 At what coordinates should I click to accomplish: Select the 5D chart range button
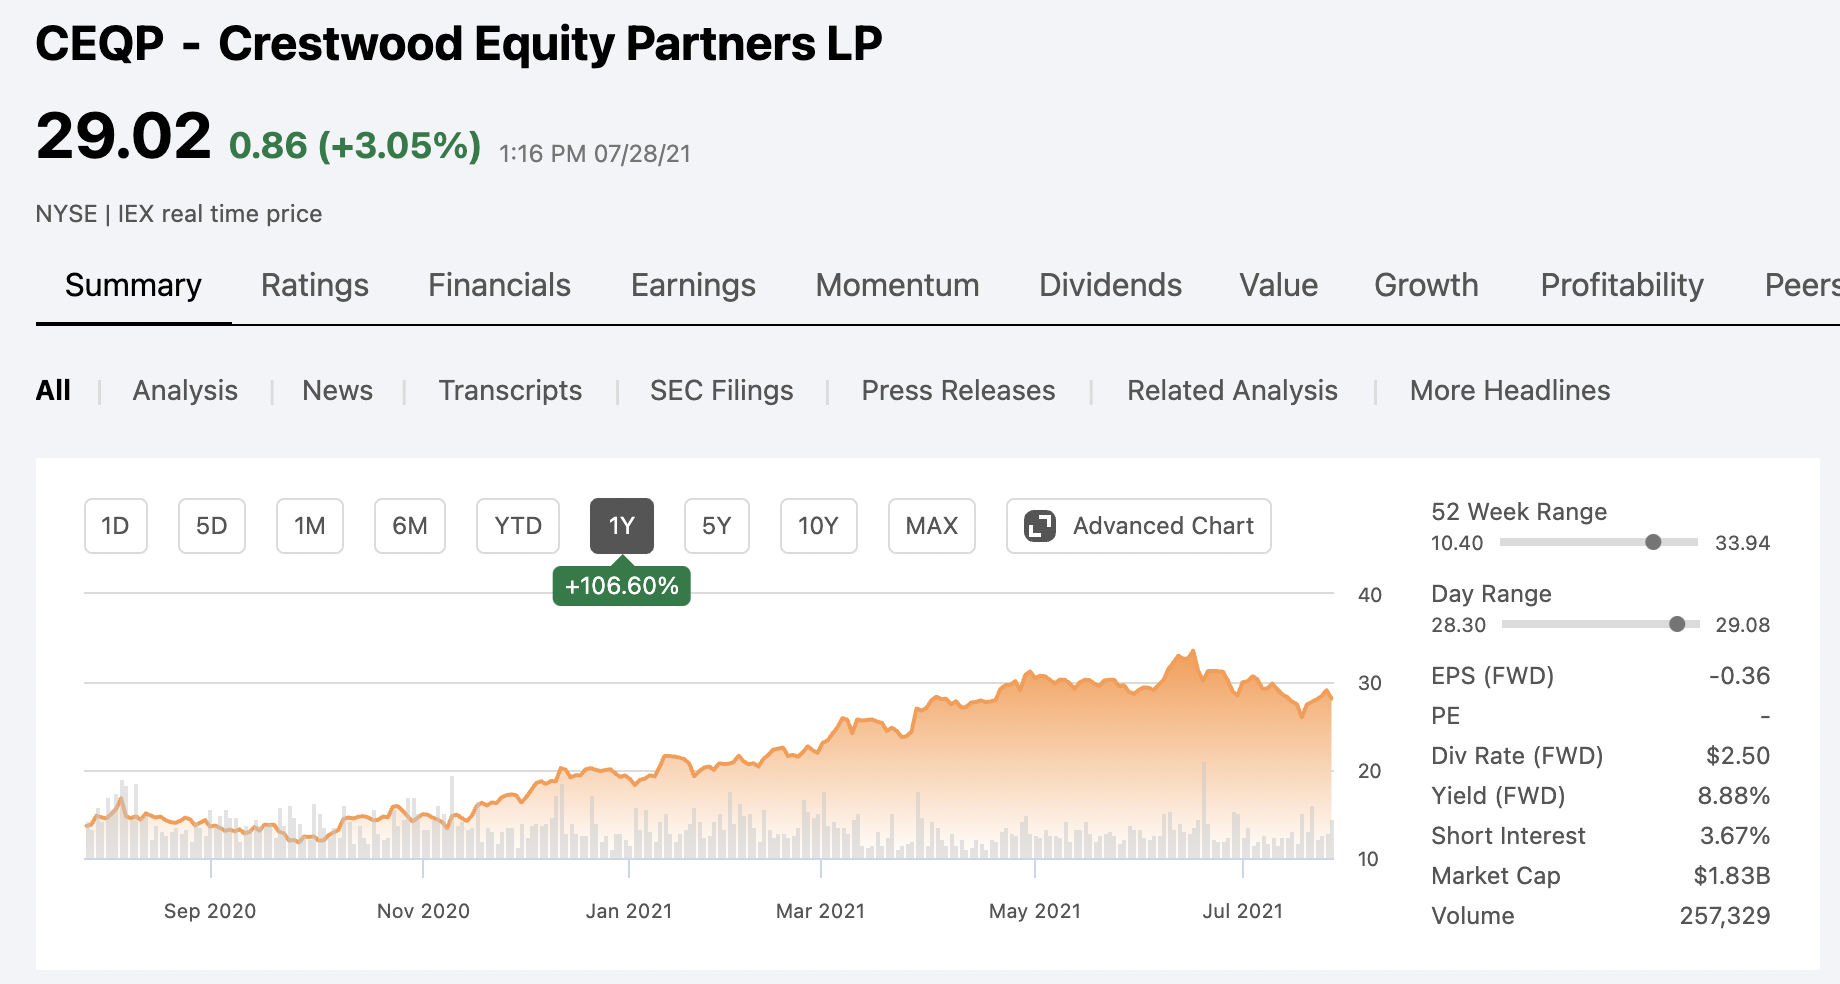click(211, 525)
